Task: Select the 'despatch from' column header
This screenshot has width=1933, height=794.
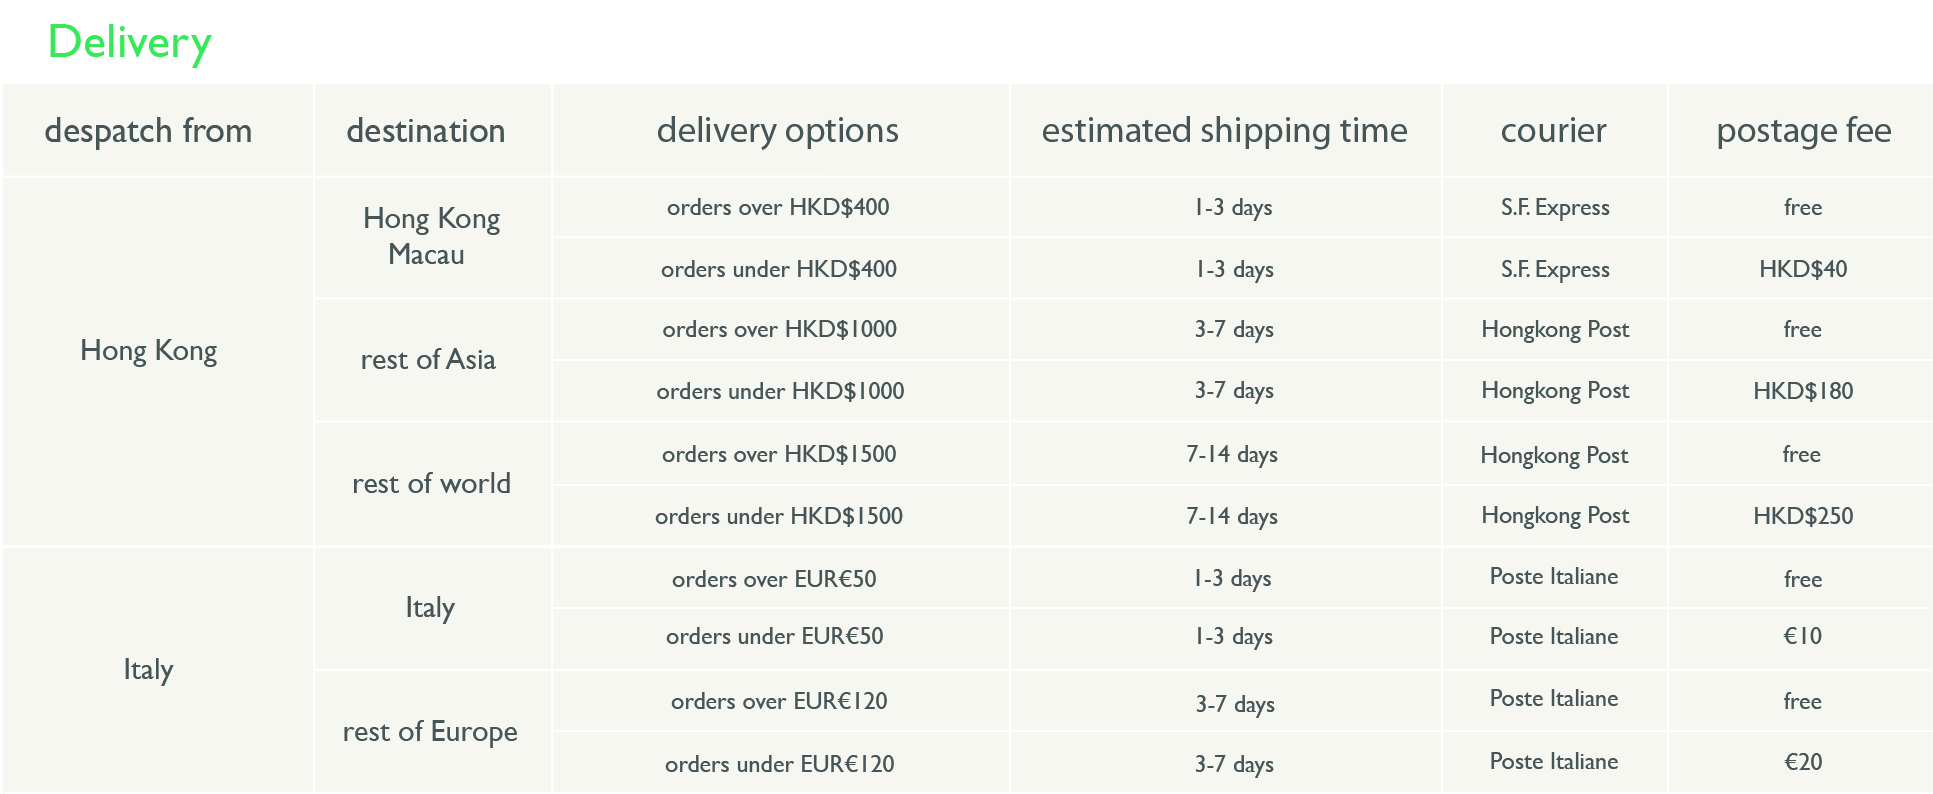Action: [148, 131]
